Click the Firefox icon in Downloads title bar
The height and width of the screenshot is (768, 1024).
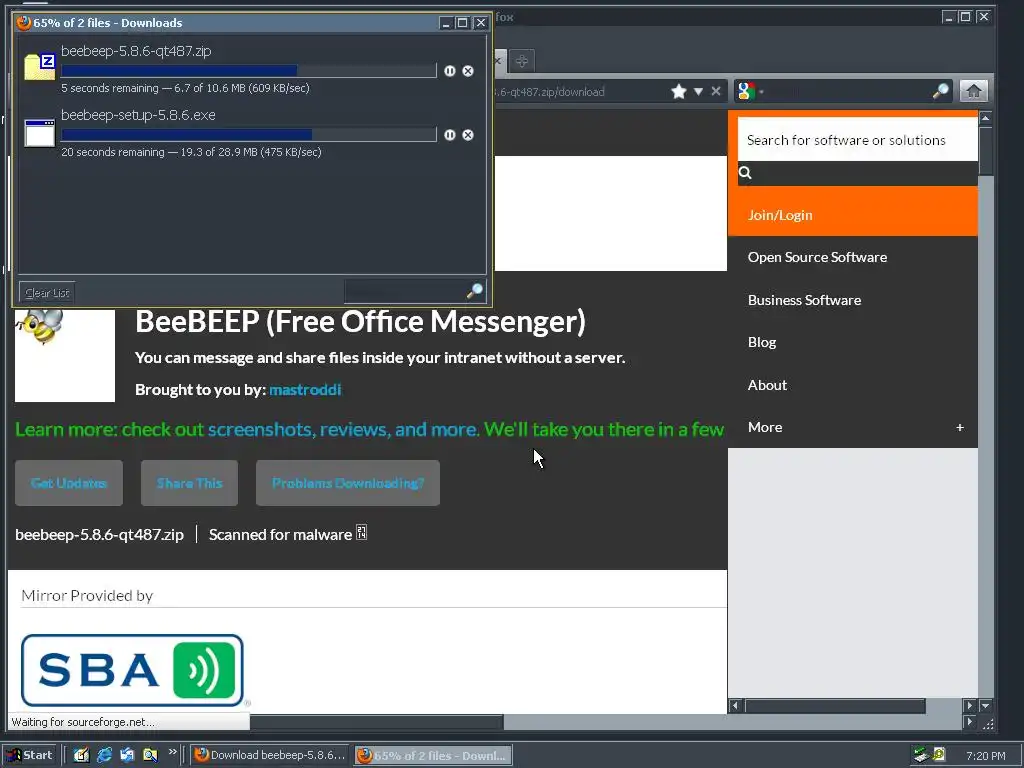click(24, 23)
